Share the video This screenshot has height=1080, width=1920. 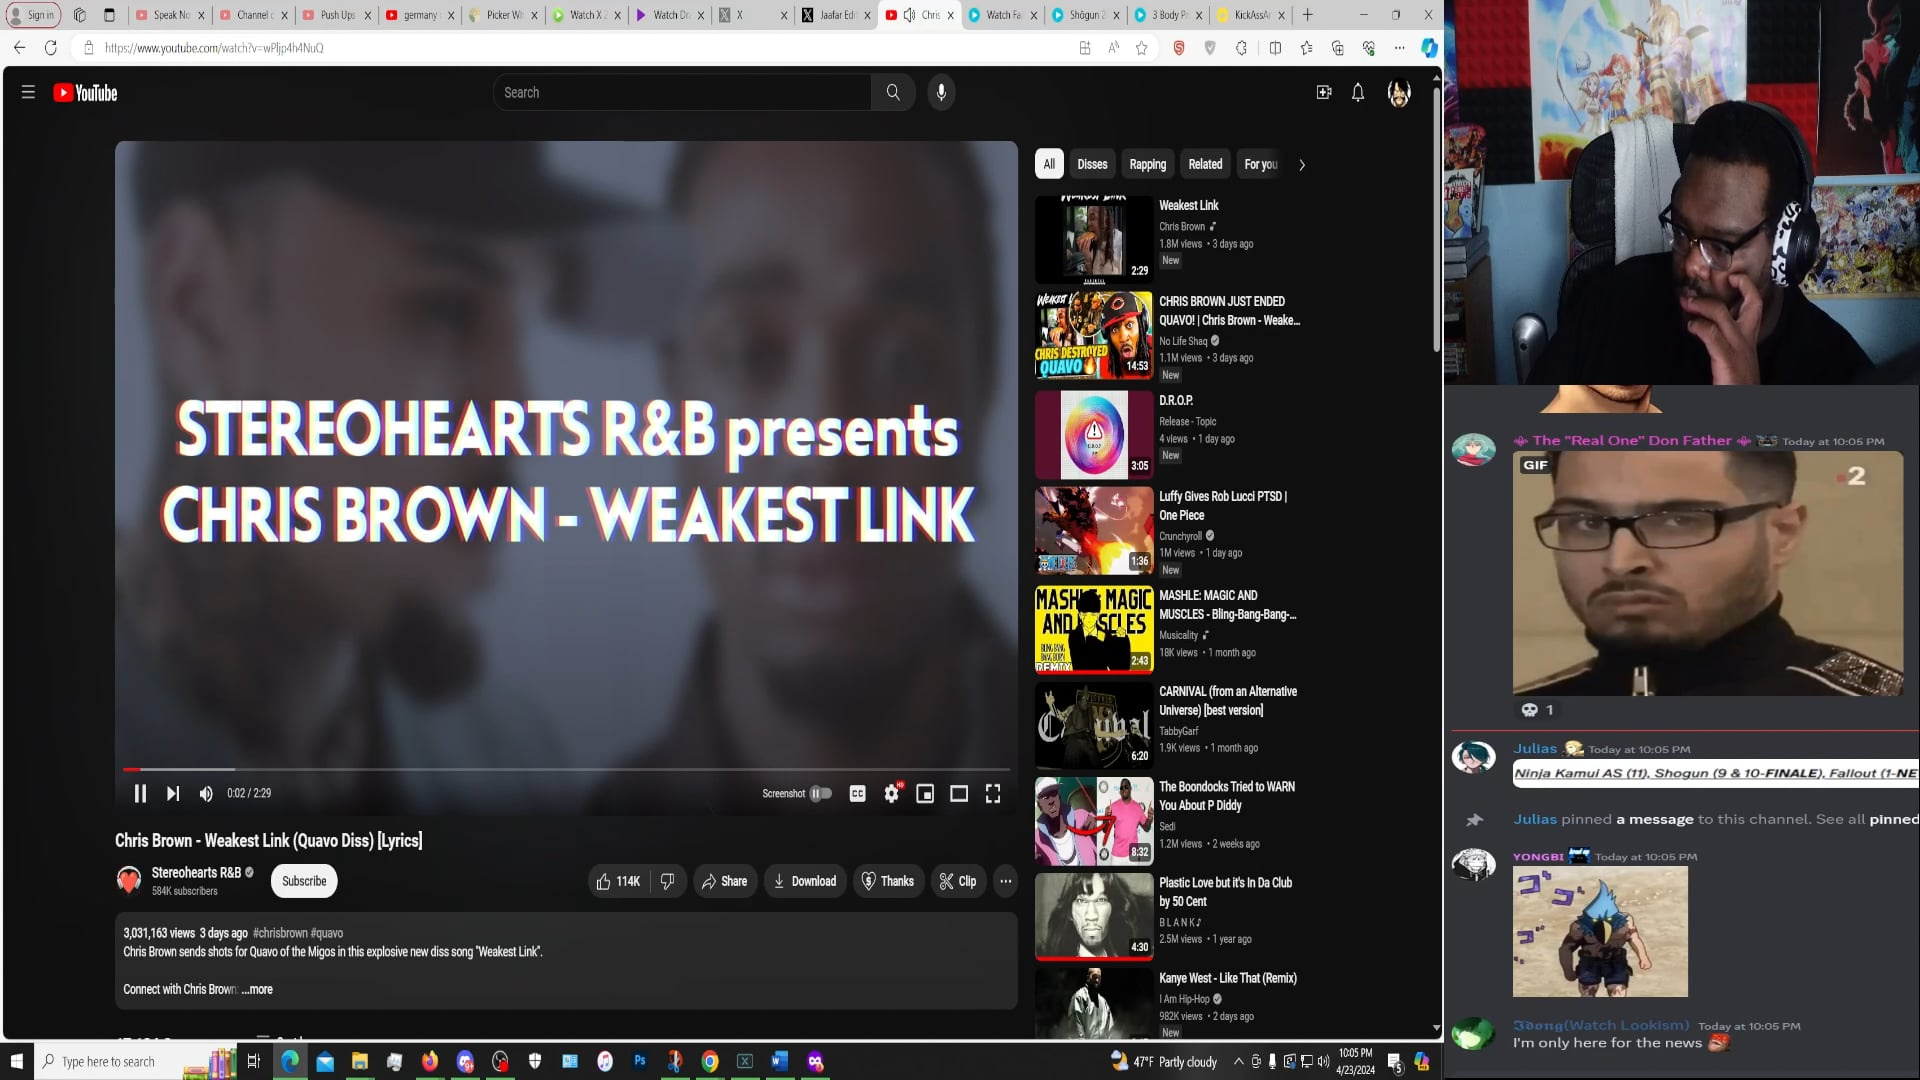pos(725,881)
